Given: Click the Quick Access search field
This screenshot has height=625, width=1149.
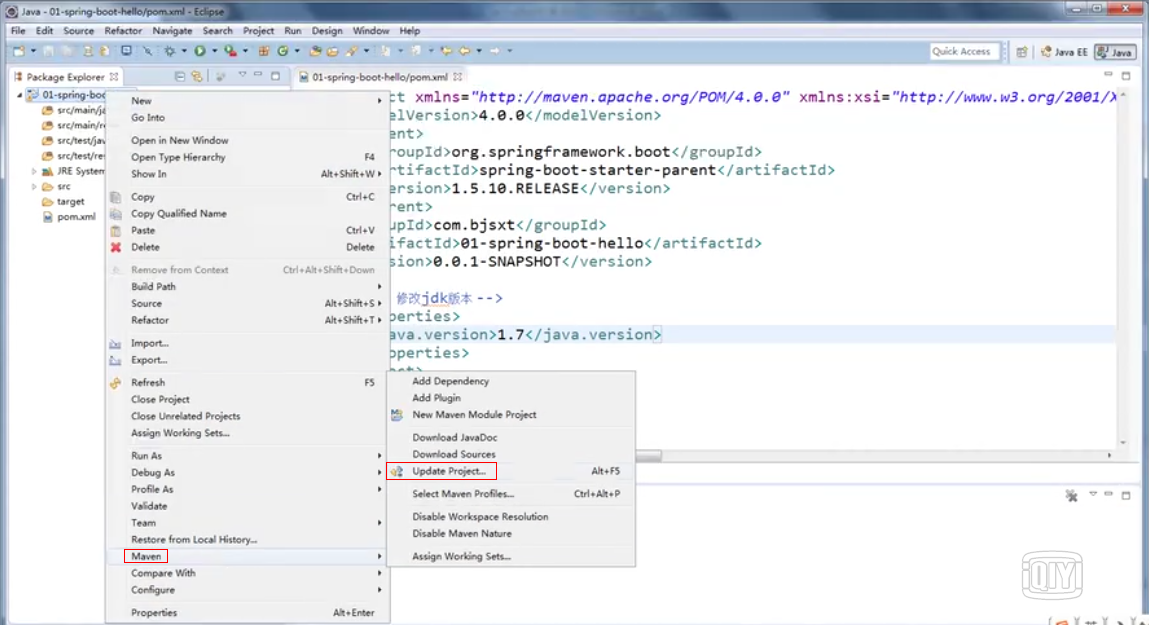Looking at the screenshot, I should tap(963, 51).
